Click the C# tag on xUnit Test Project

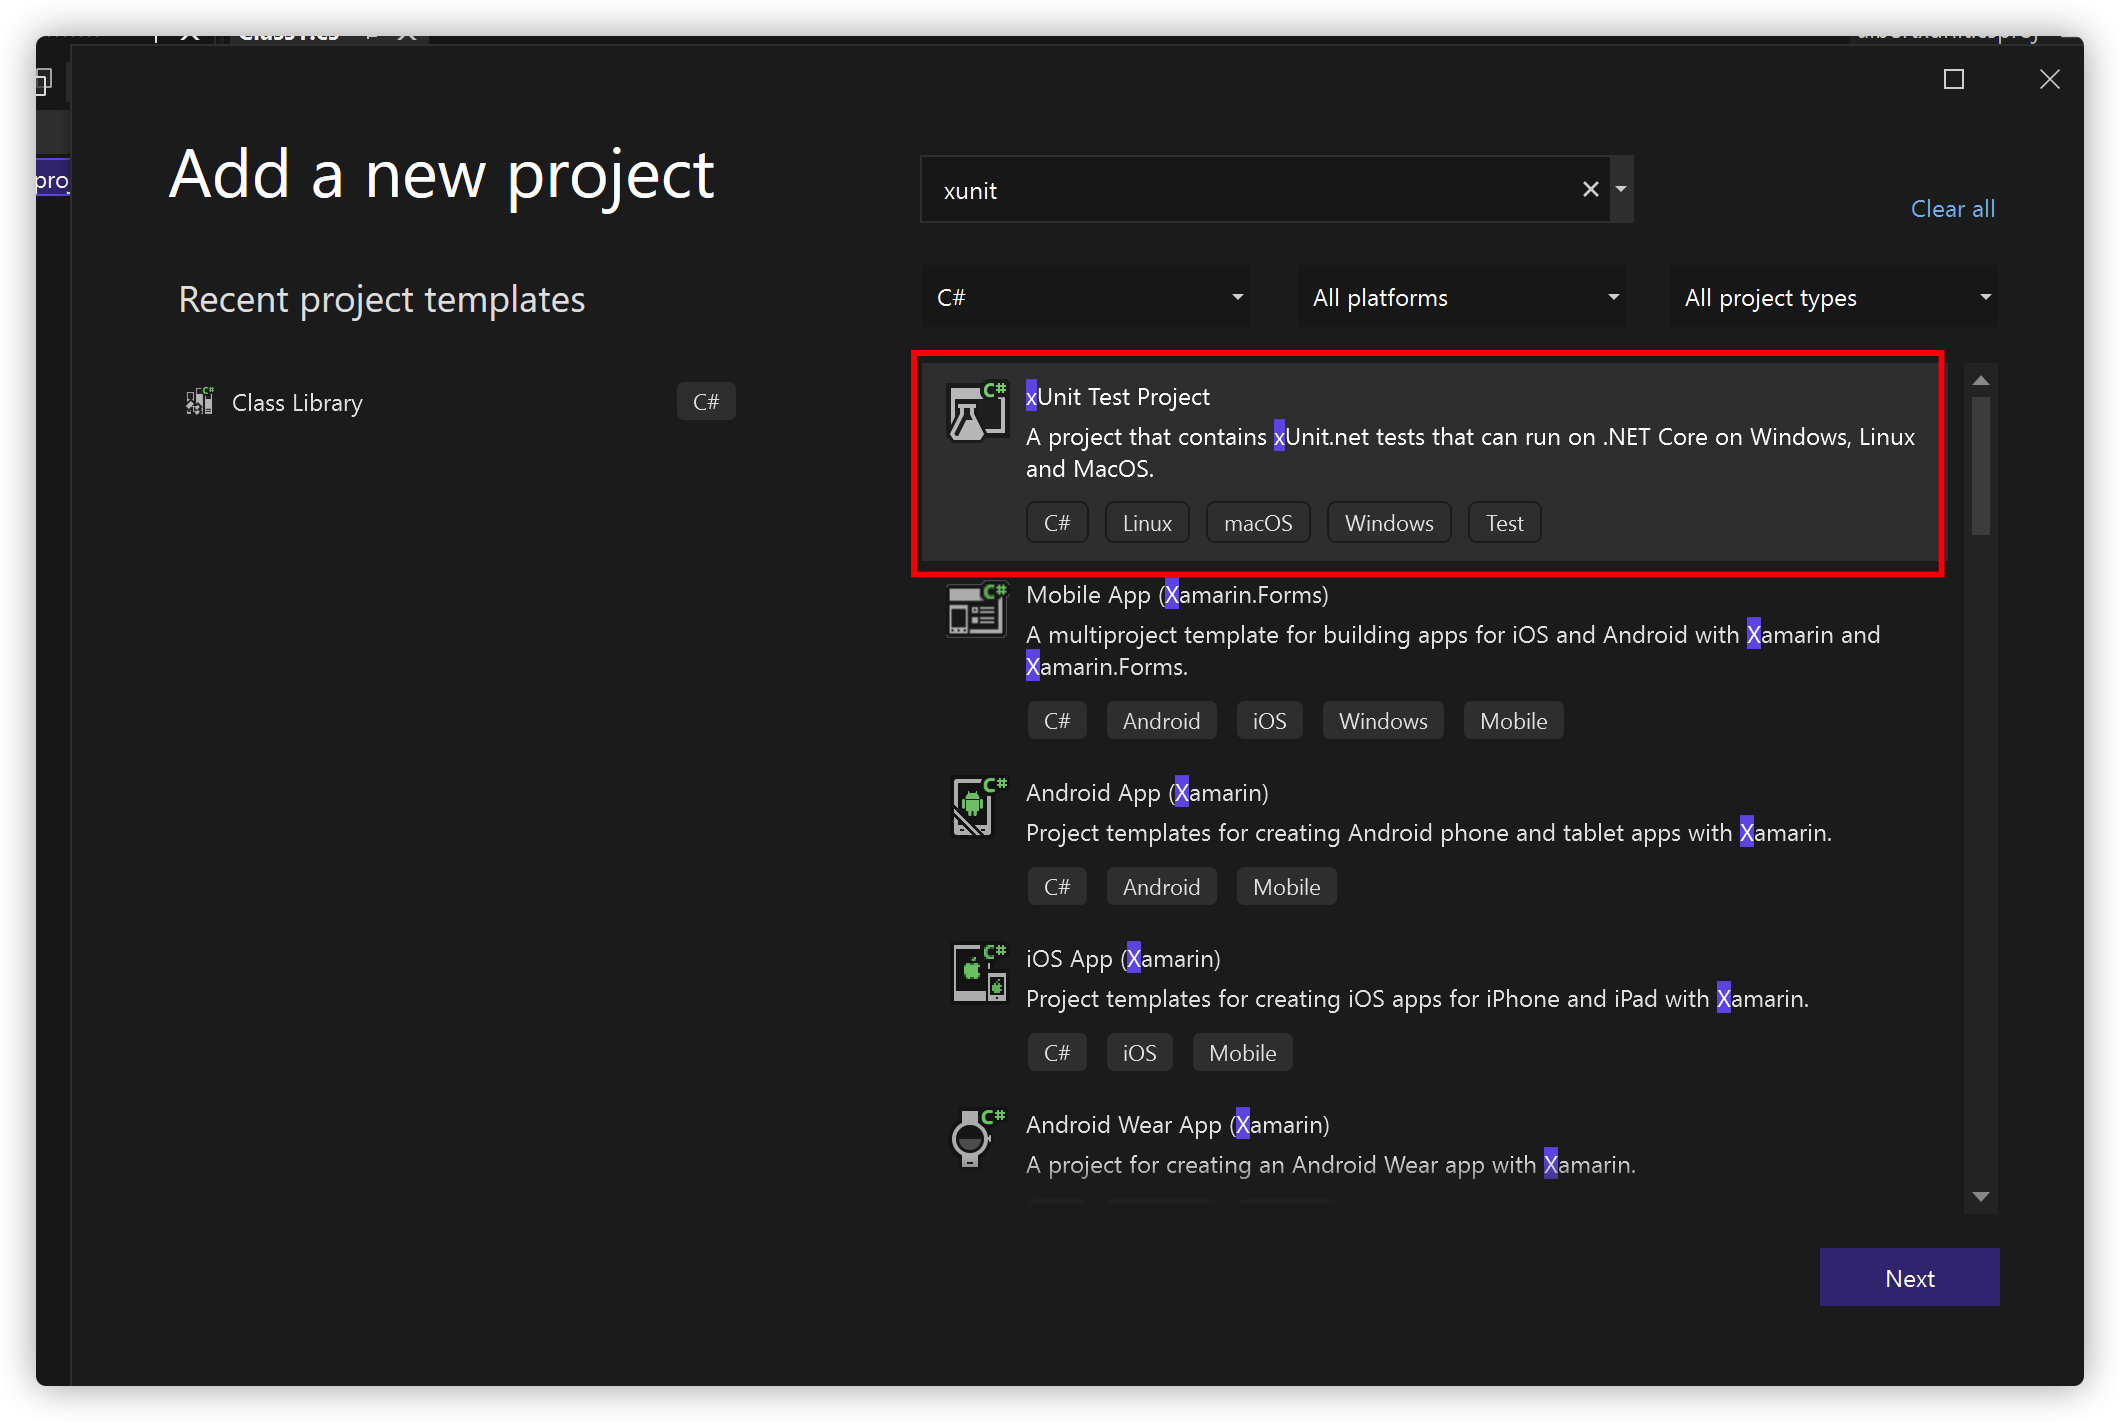[x=1057, y=523]
